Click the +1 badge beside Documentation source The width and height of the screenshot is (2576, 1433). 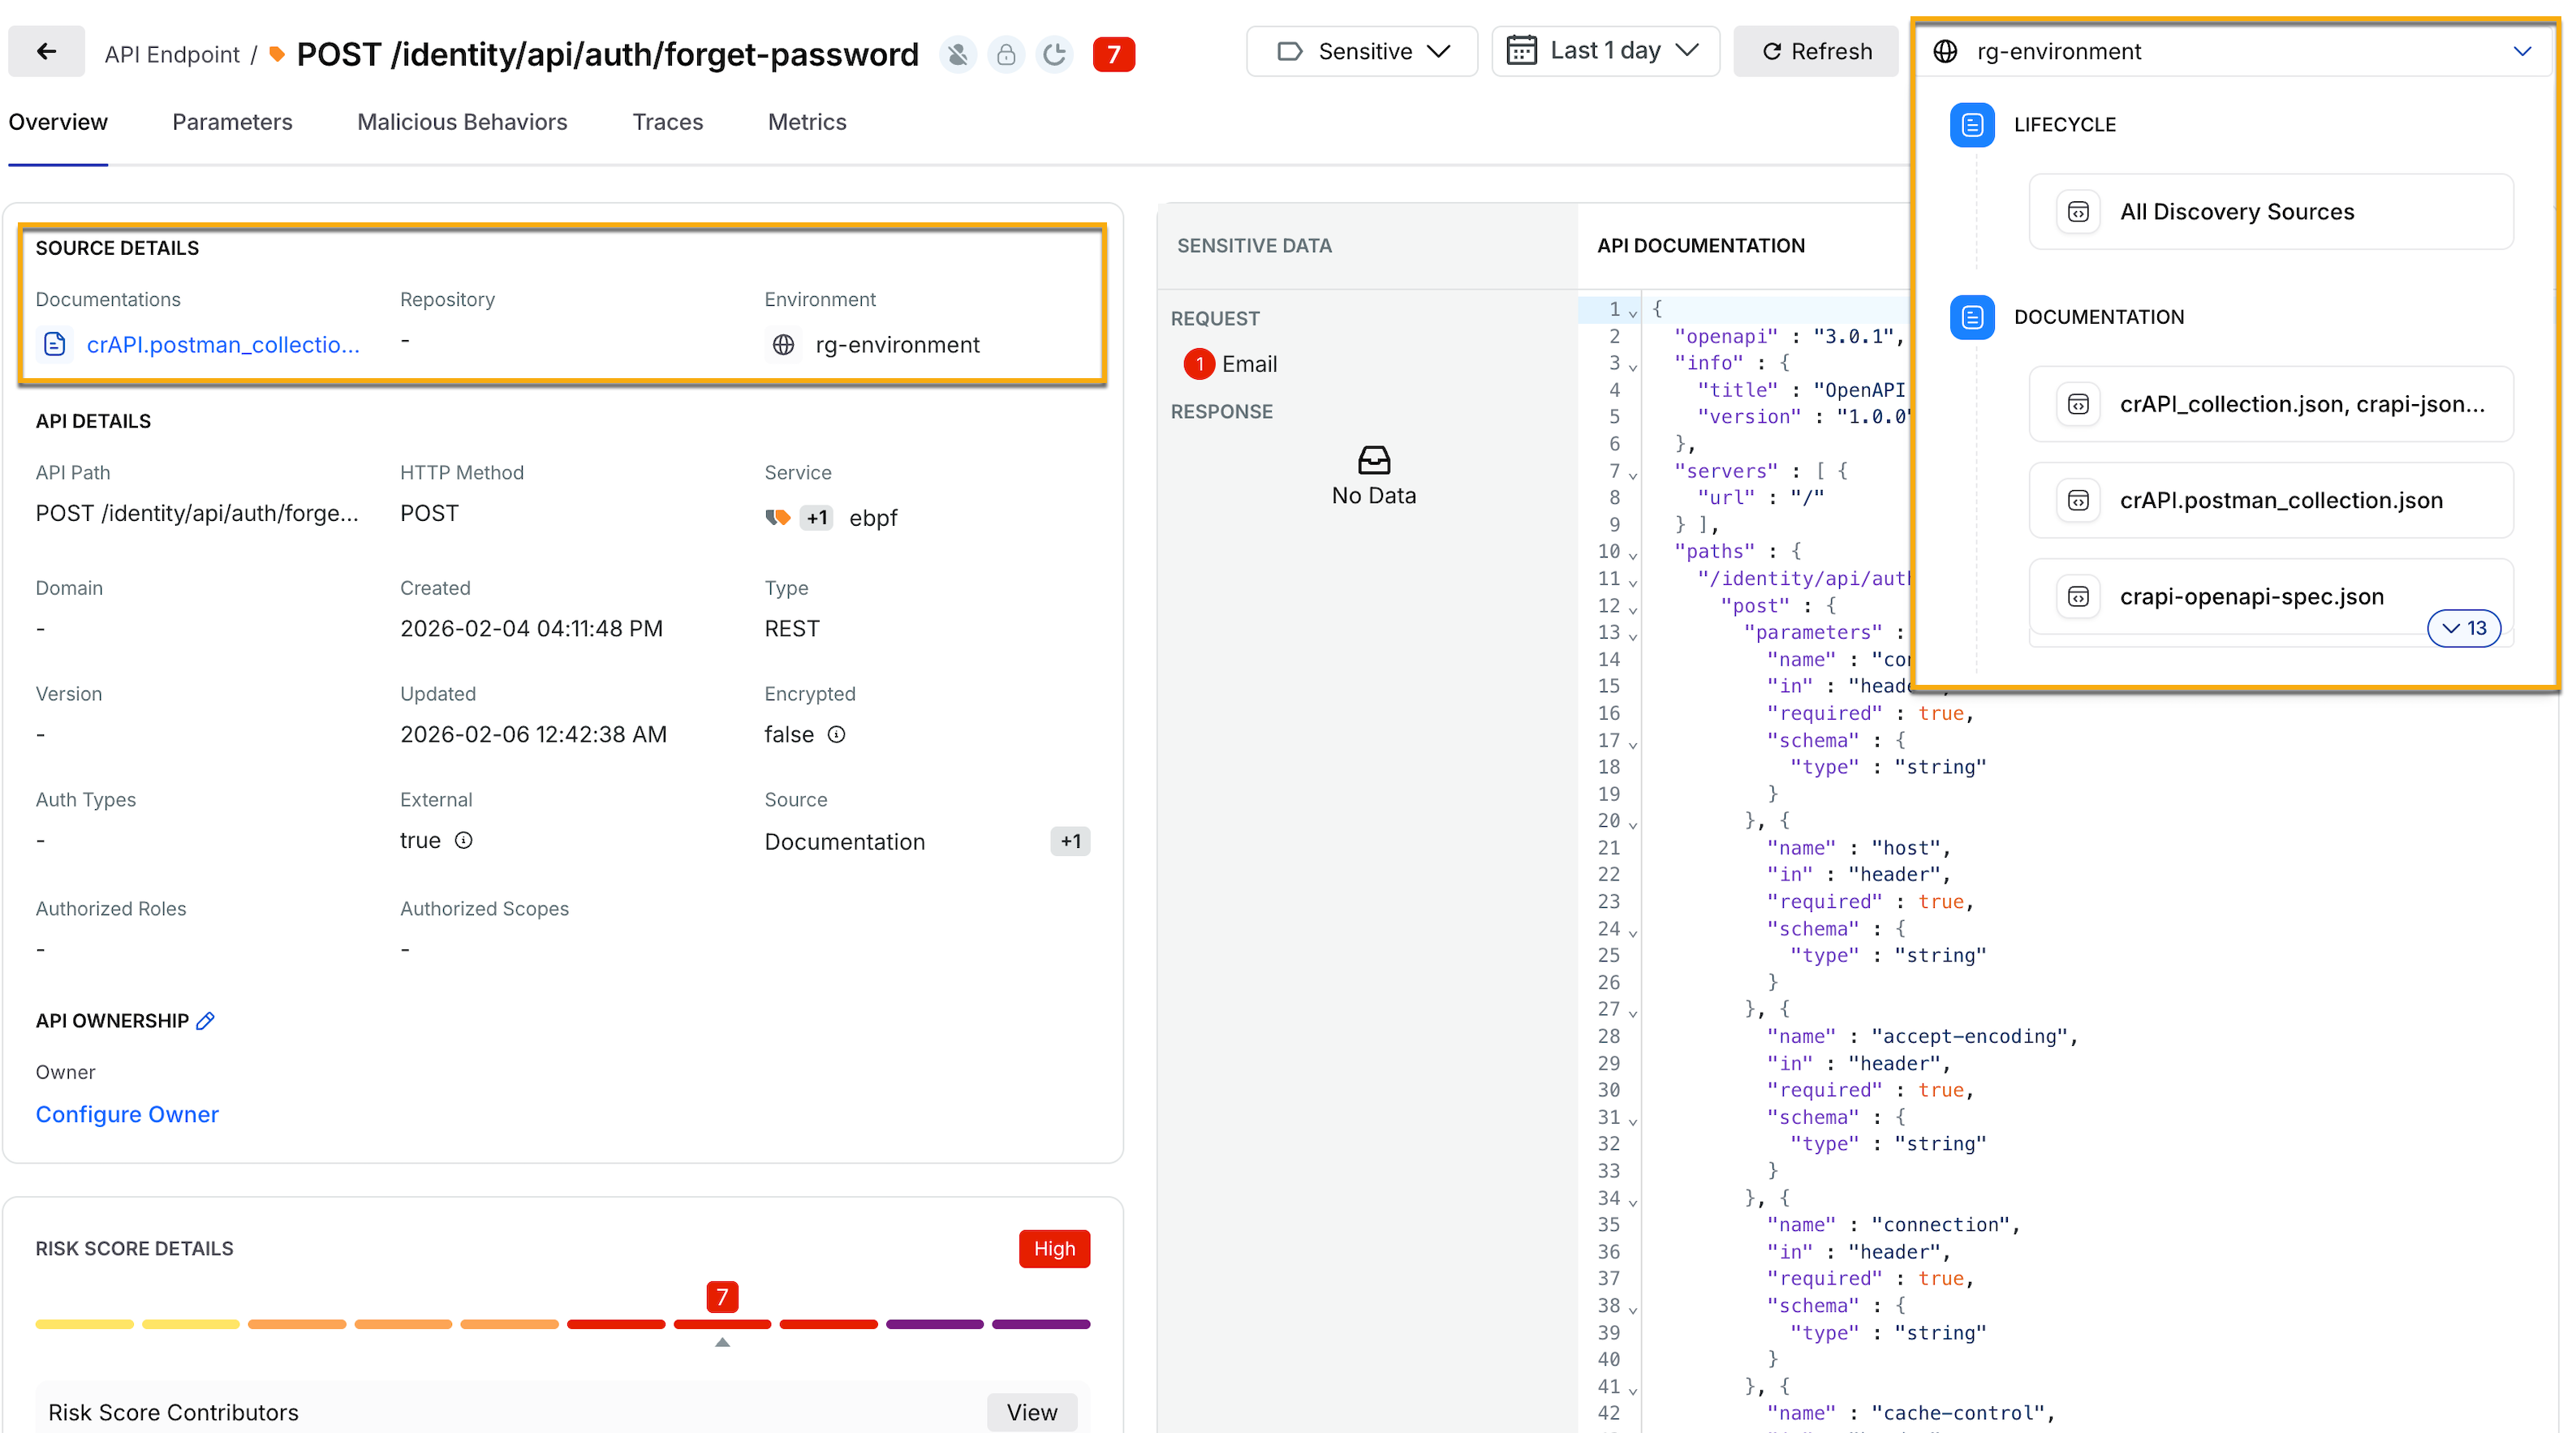coord(1070,841)
